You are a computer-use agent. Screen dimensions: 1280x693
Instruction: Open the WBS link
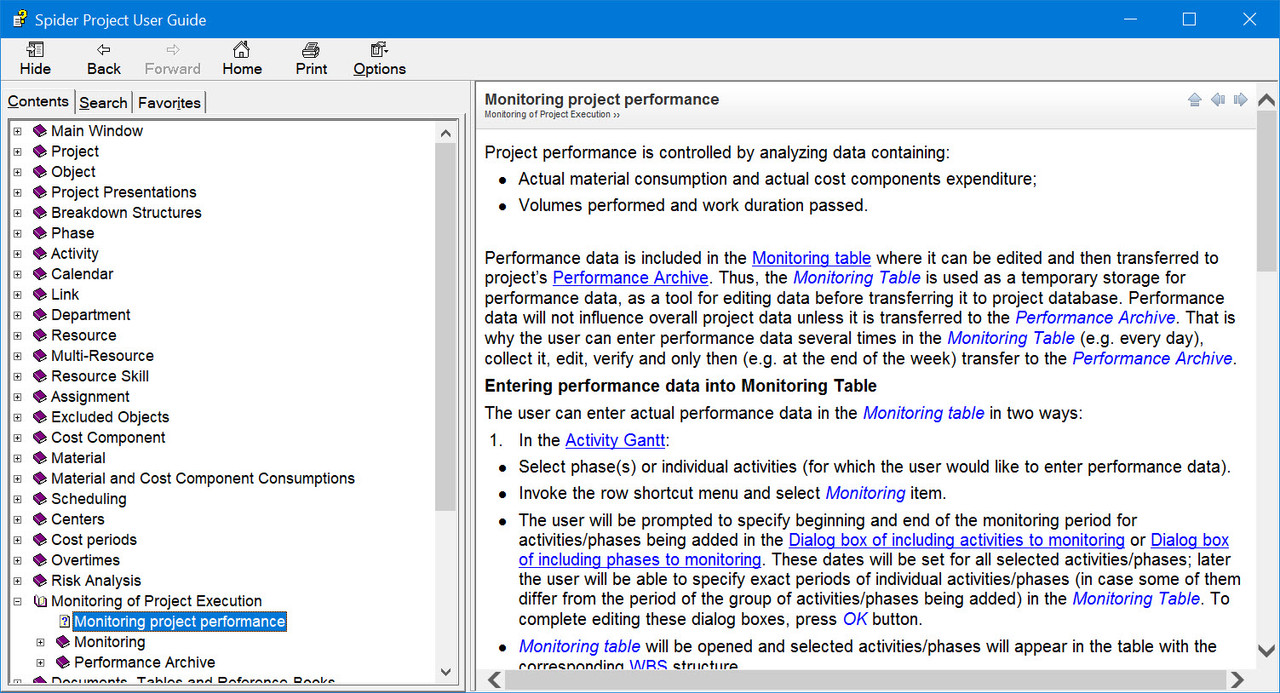tap(648, 666)
